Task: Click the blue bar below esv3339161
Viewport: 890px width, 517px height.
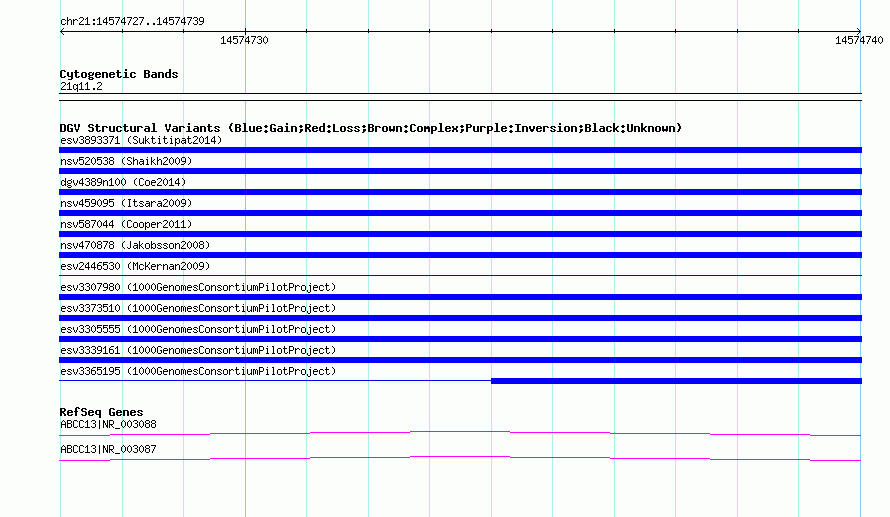Action: coord(460,360)
